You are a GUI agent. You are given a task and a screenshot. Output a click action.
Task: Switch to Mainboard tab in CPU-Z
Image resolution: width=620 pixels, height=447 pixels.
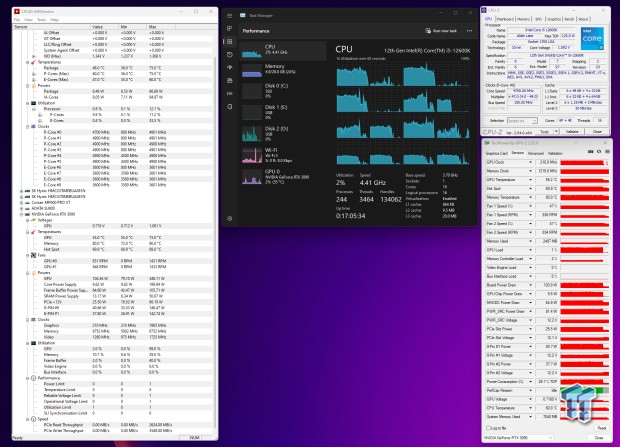[x=505, y=19]
